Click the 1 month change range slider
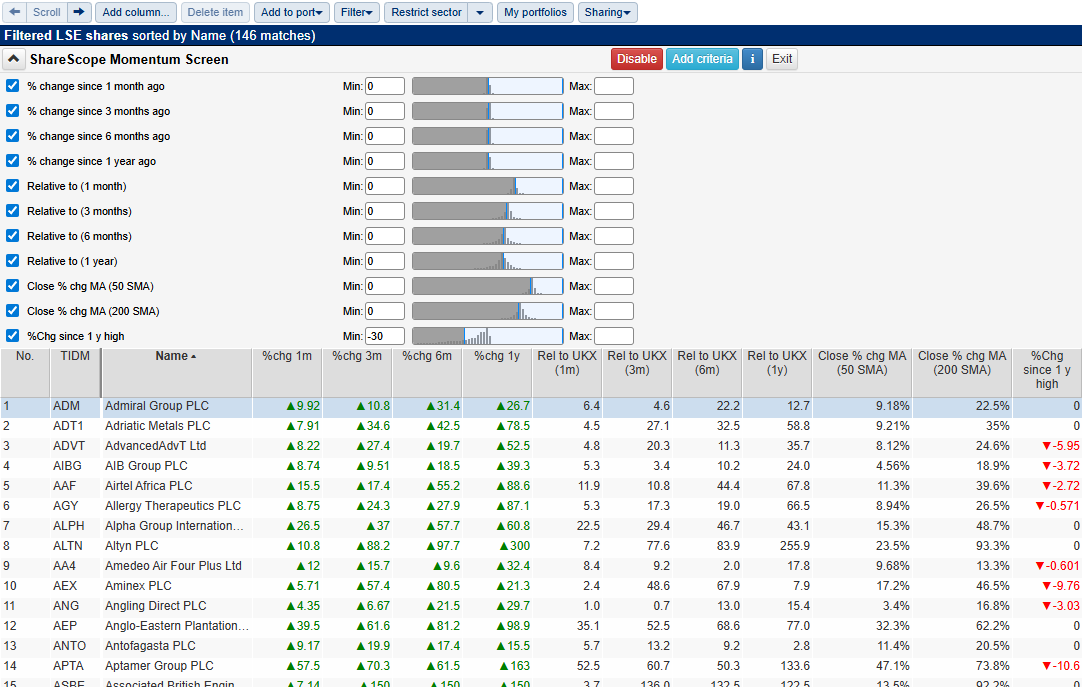The image size is (1082, 687). (488, 86)
